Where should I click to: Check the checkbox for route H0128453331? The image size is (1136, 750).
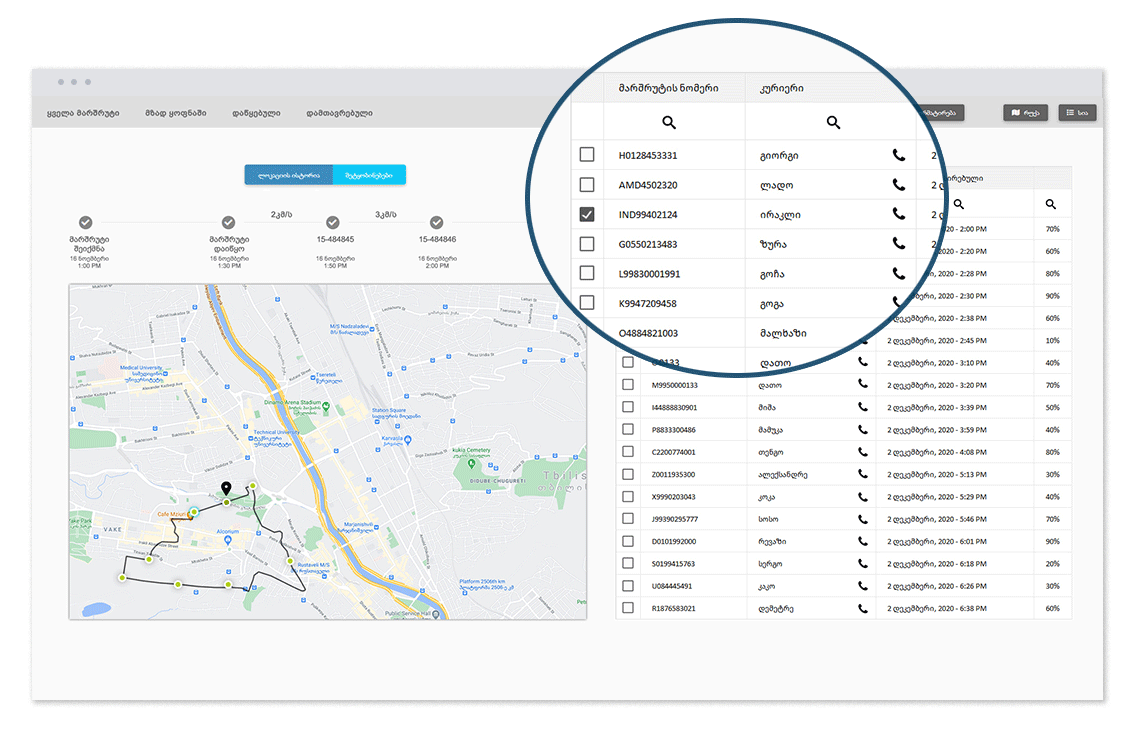(587, 155)
